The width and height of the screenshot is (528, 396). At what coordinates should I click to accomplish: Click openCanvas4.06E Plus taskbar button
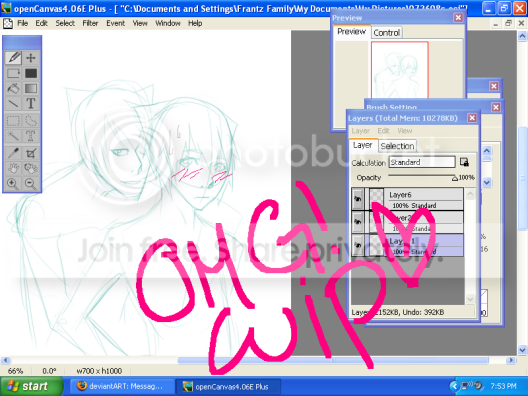point(228,386)
